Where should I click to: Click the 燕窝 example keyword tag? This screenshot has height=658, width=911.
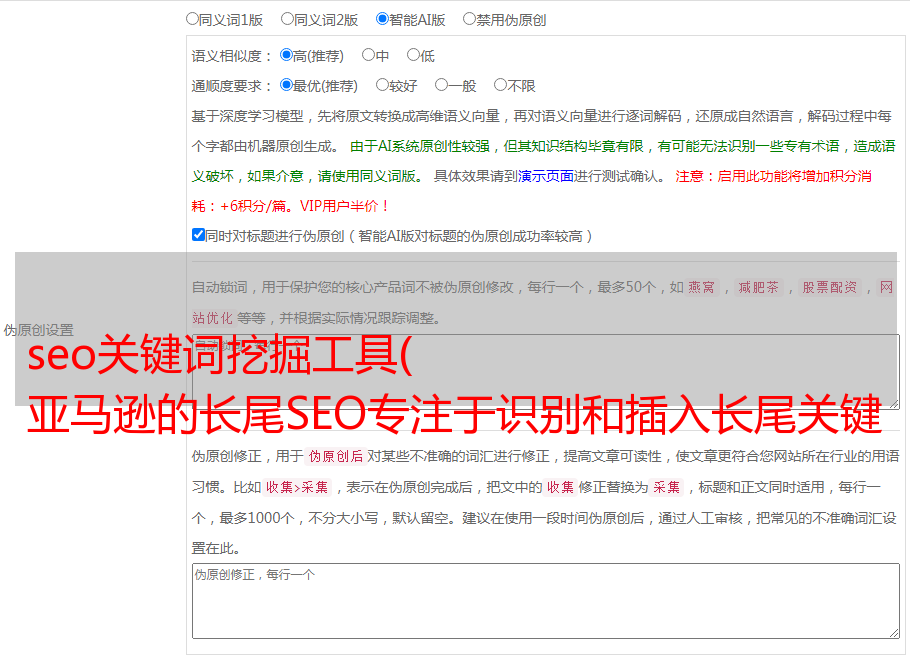(702, 287)
